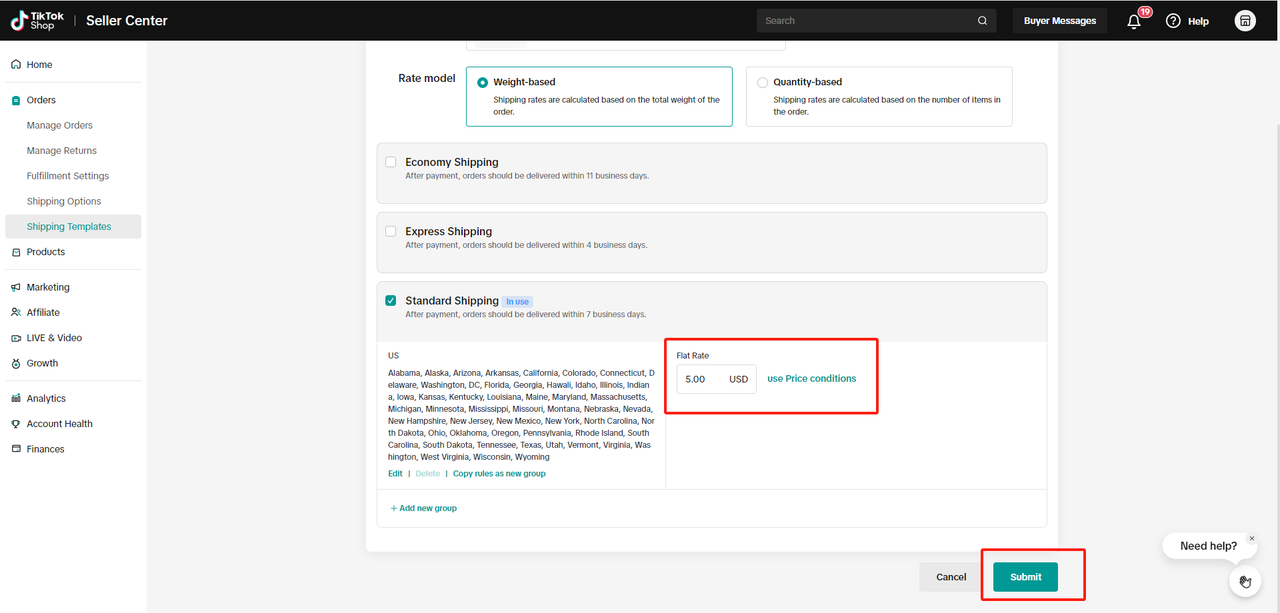The width and height of the screenshot is (1280, 613).
Task: Check the Express Shipping option
Action: click(391, 231)
